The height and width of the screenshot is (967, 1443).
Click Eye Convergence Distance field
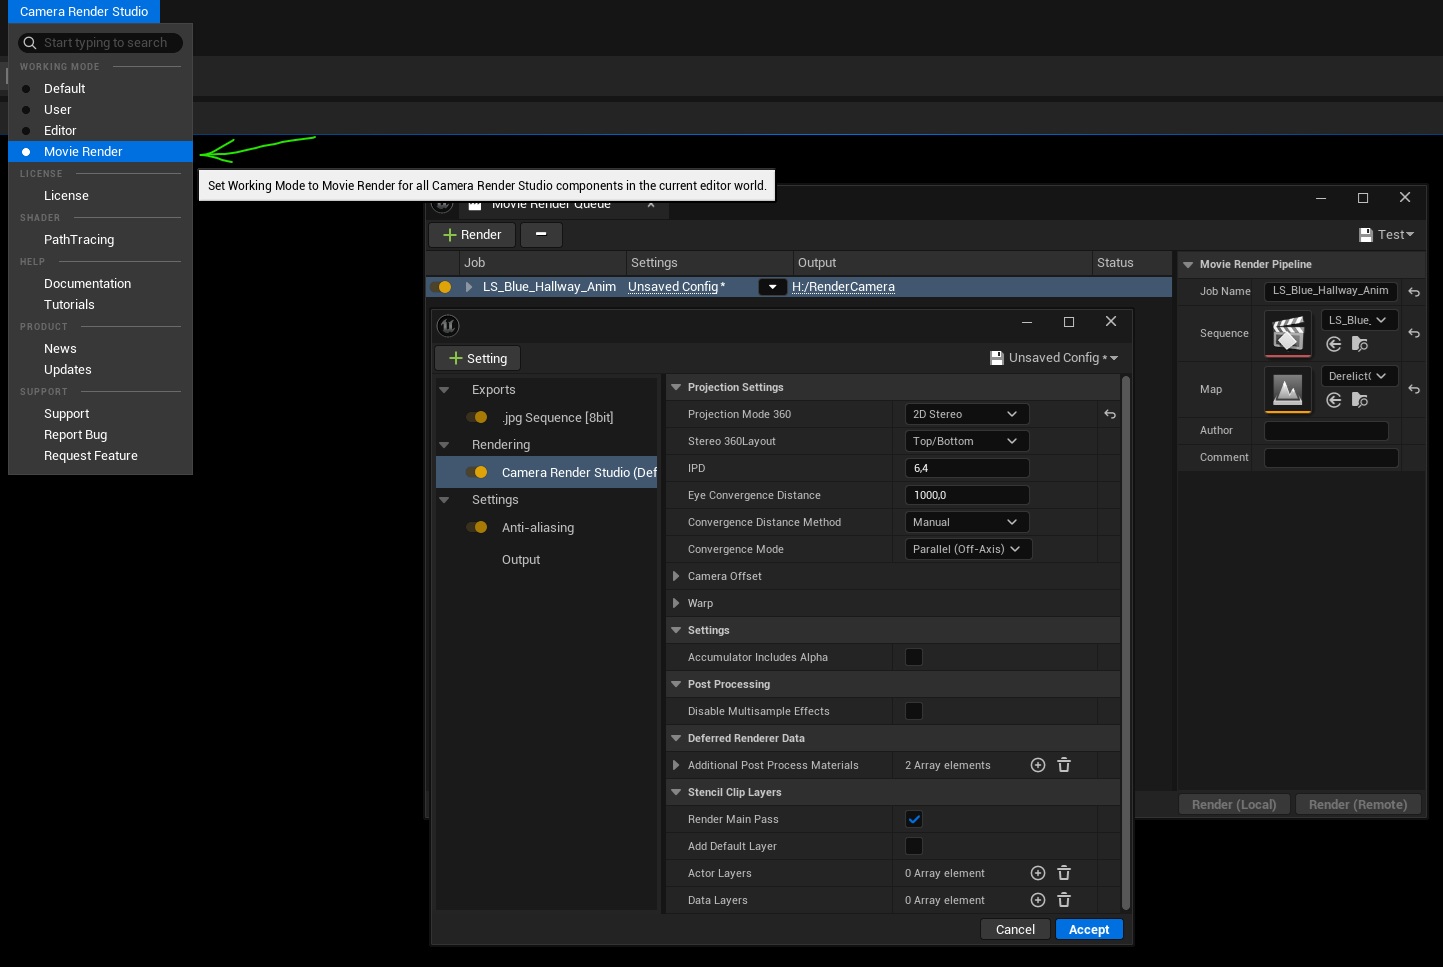click(967, 495)
